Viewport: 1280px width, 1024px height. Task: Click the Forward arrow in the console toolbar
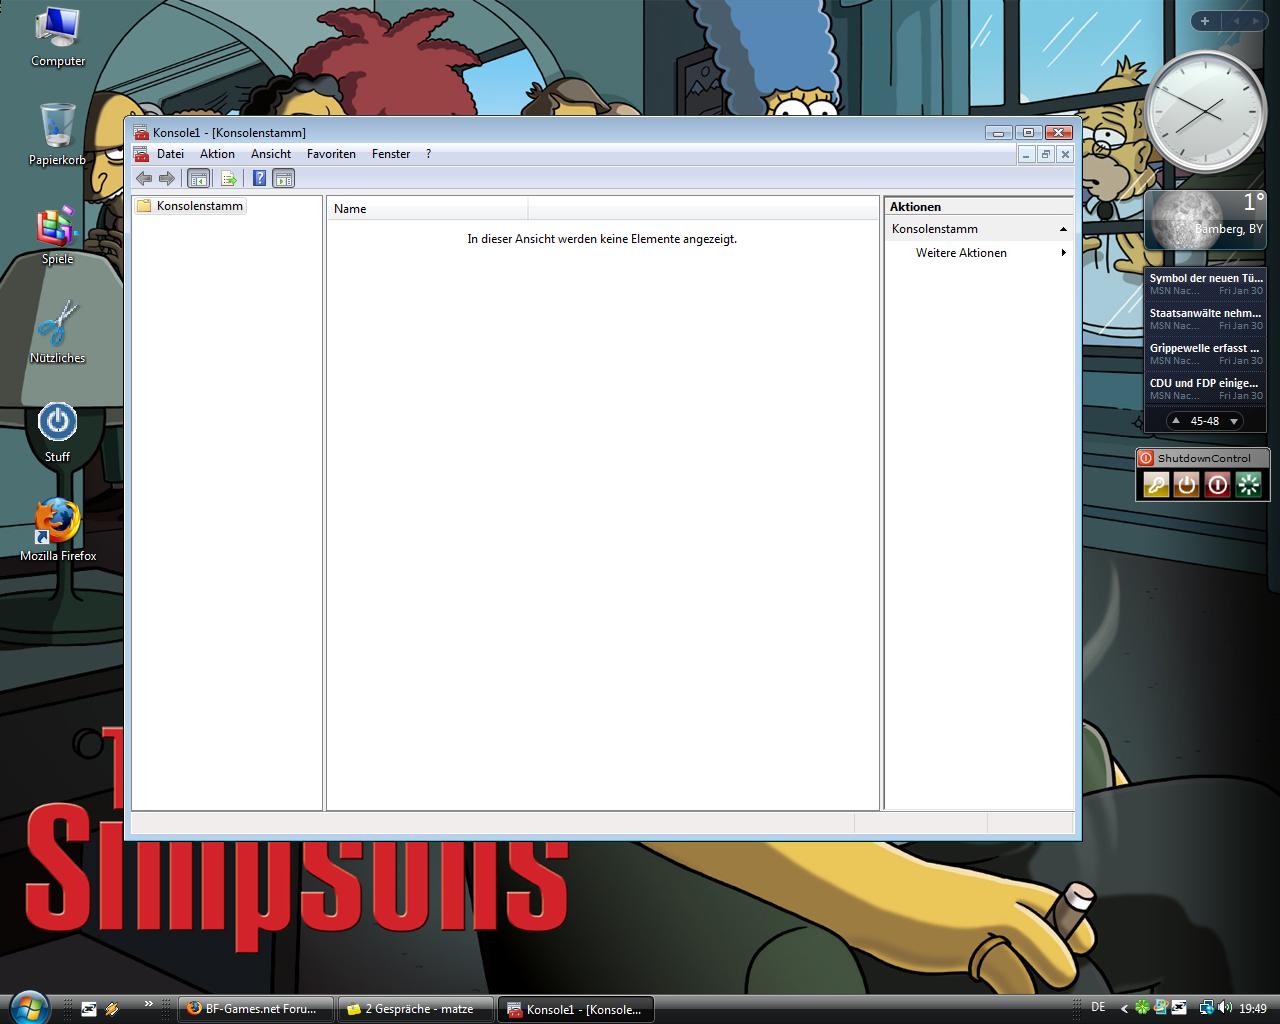(x=167, y=178)
